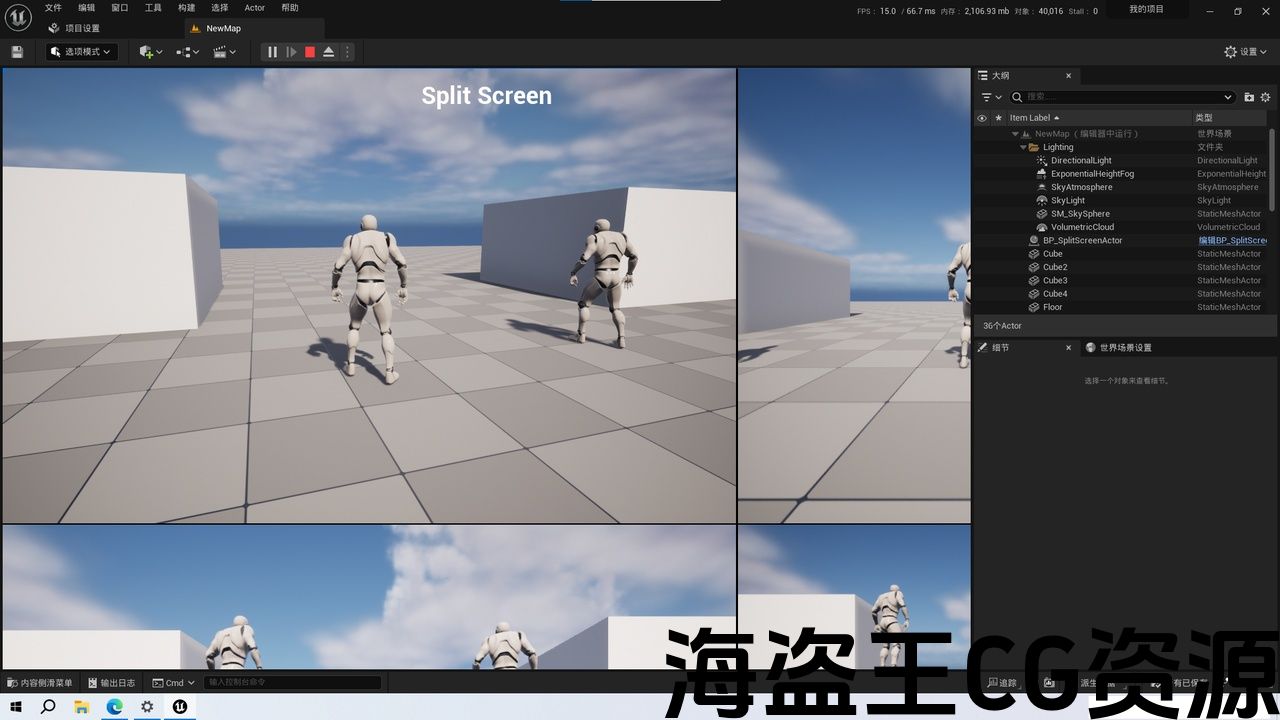Click the save level floppy disk icon
Image resolution: width=1280 pixels, height=720 pixels.
click(x=17, y=52)
